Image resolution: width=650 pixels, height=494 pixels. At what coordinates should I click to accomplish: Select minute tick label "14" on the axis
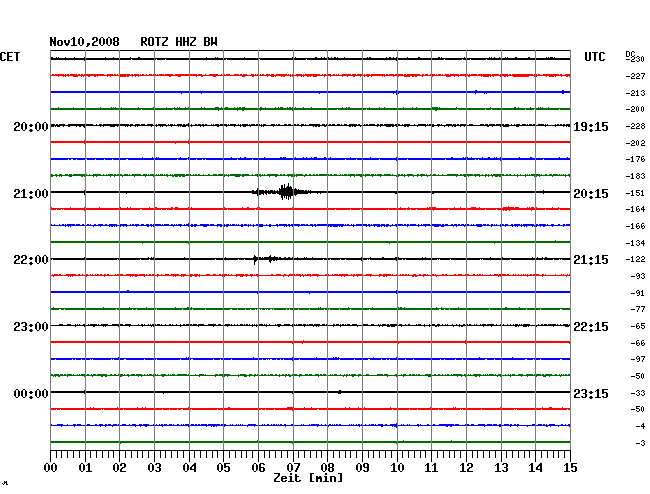click(535, 468)
